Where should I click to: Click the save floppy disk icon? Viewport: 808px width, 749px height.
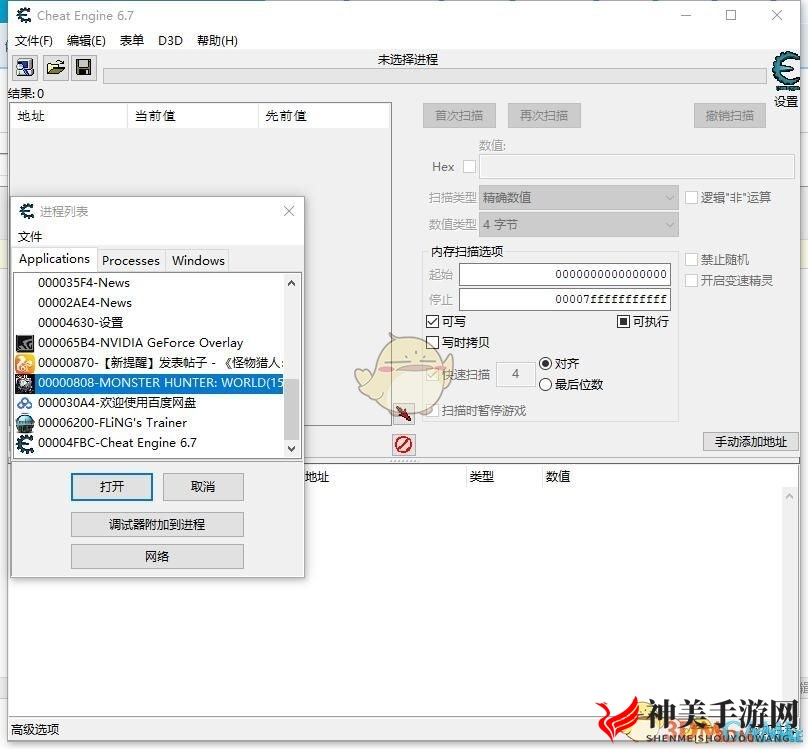[83, 67]
